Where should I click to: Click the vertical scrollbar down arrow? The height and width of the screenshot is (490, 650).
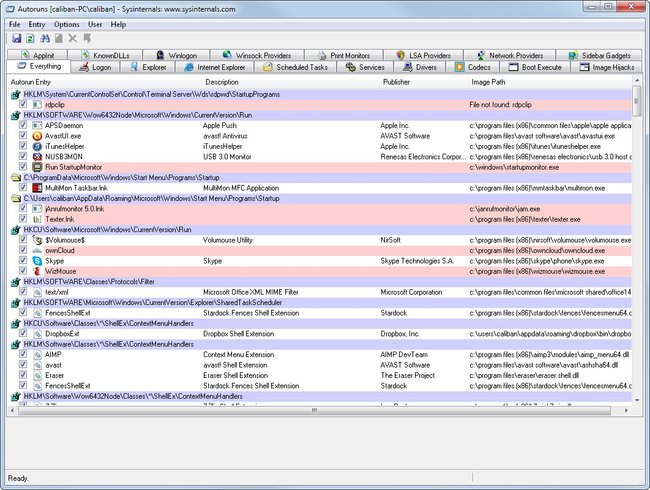(637, 400)
